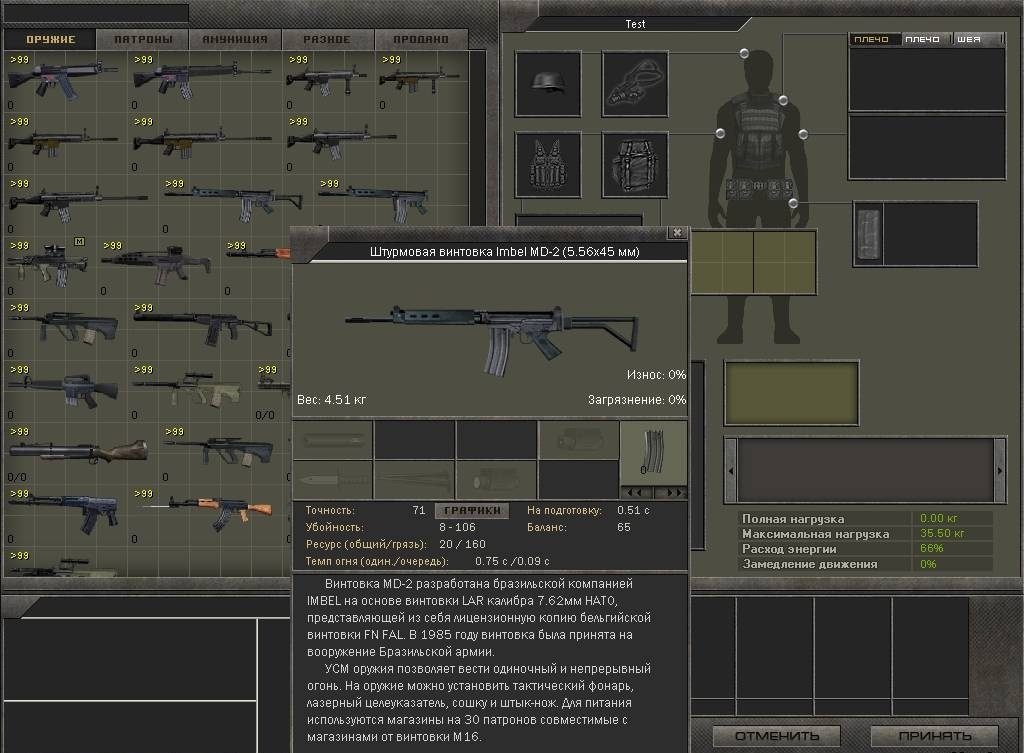Click the silencer attachment slot
Image resolution: width=1024 pixels, height=753 pixels.
pyautogui.click(x=332, y=441)
